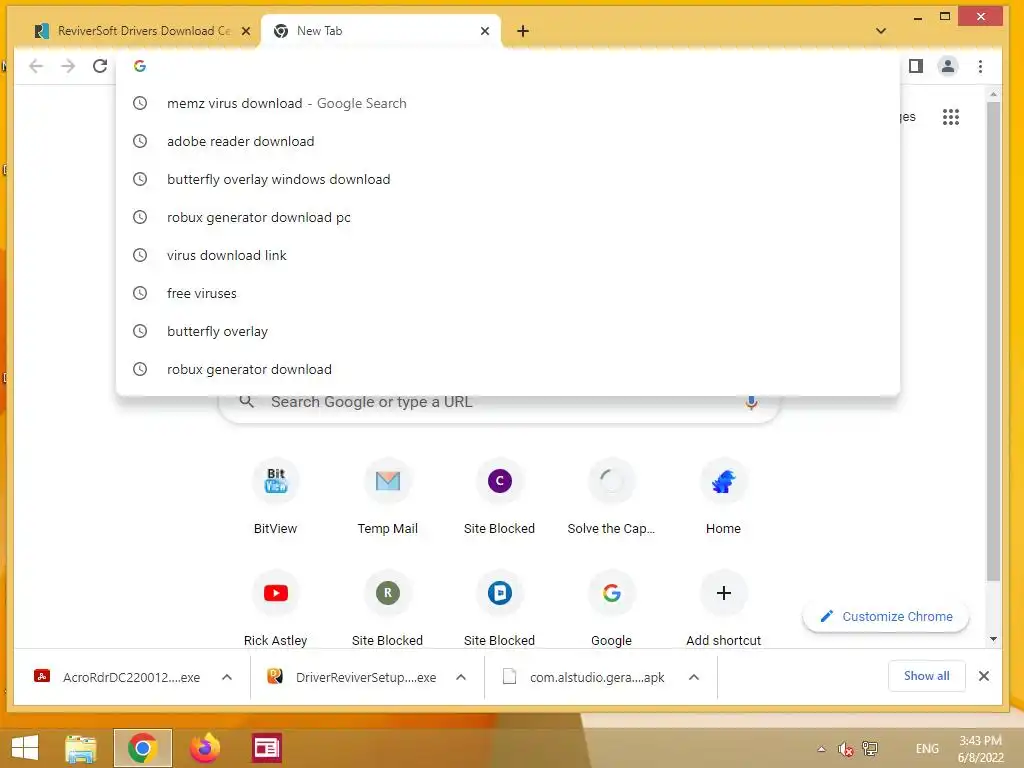Choose suggestion memz virus download
This screenshot has height=768, width=1024.
point(507,103)
